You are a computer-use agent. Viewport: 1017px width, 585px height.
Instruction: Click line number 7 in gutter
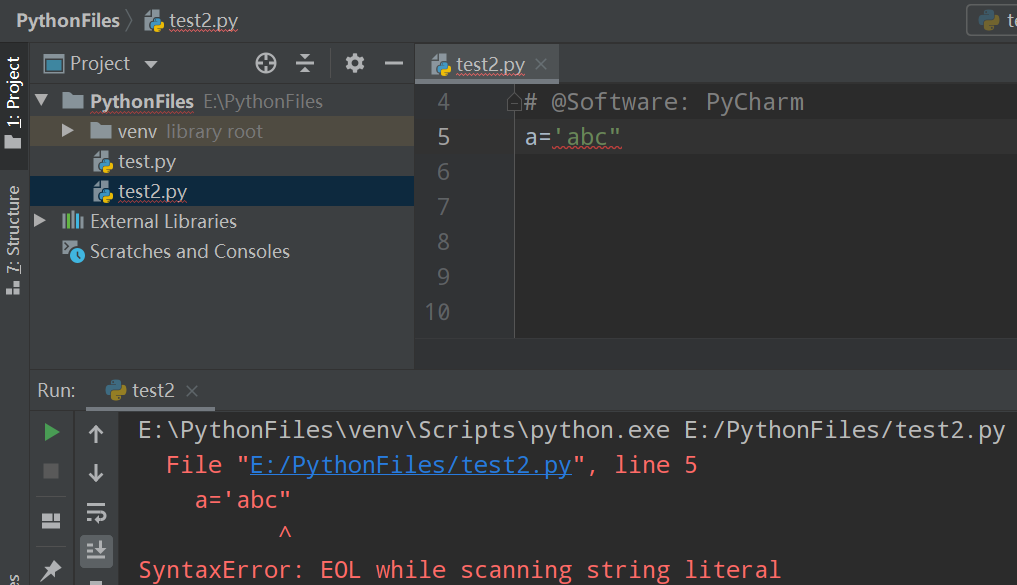[x=444, y=207]
